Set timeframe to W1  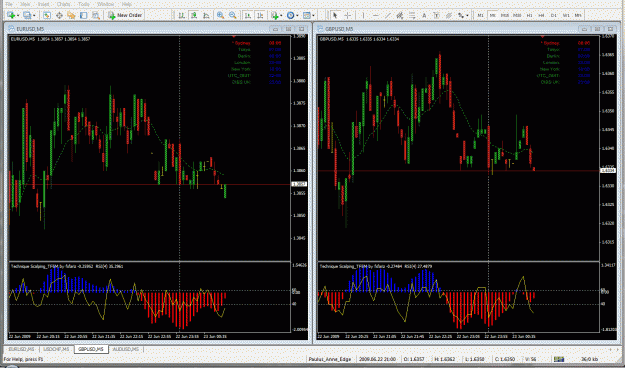[x=566, y=15]
